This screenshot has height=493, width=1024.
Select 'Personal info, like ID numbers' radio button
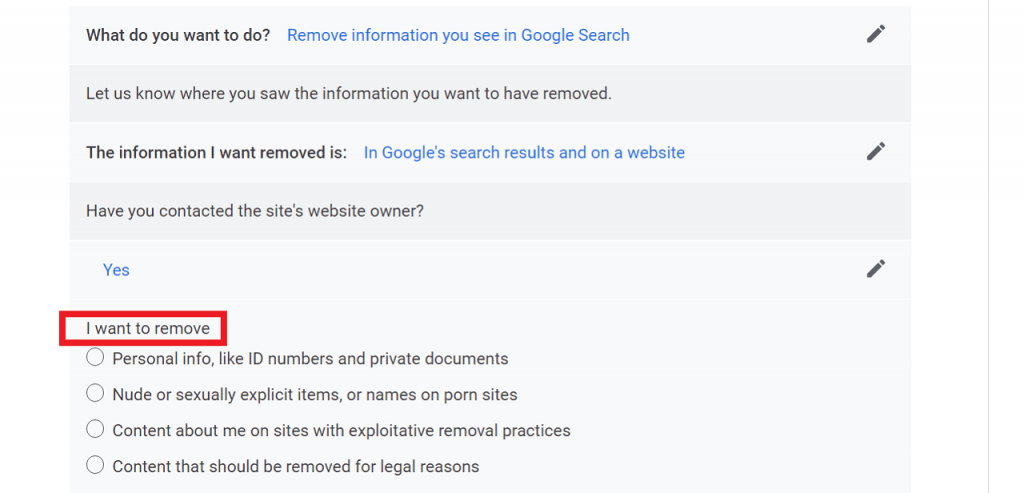(x=95, y=357)
